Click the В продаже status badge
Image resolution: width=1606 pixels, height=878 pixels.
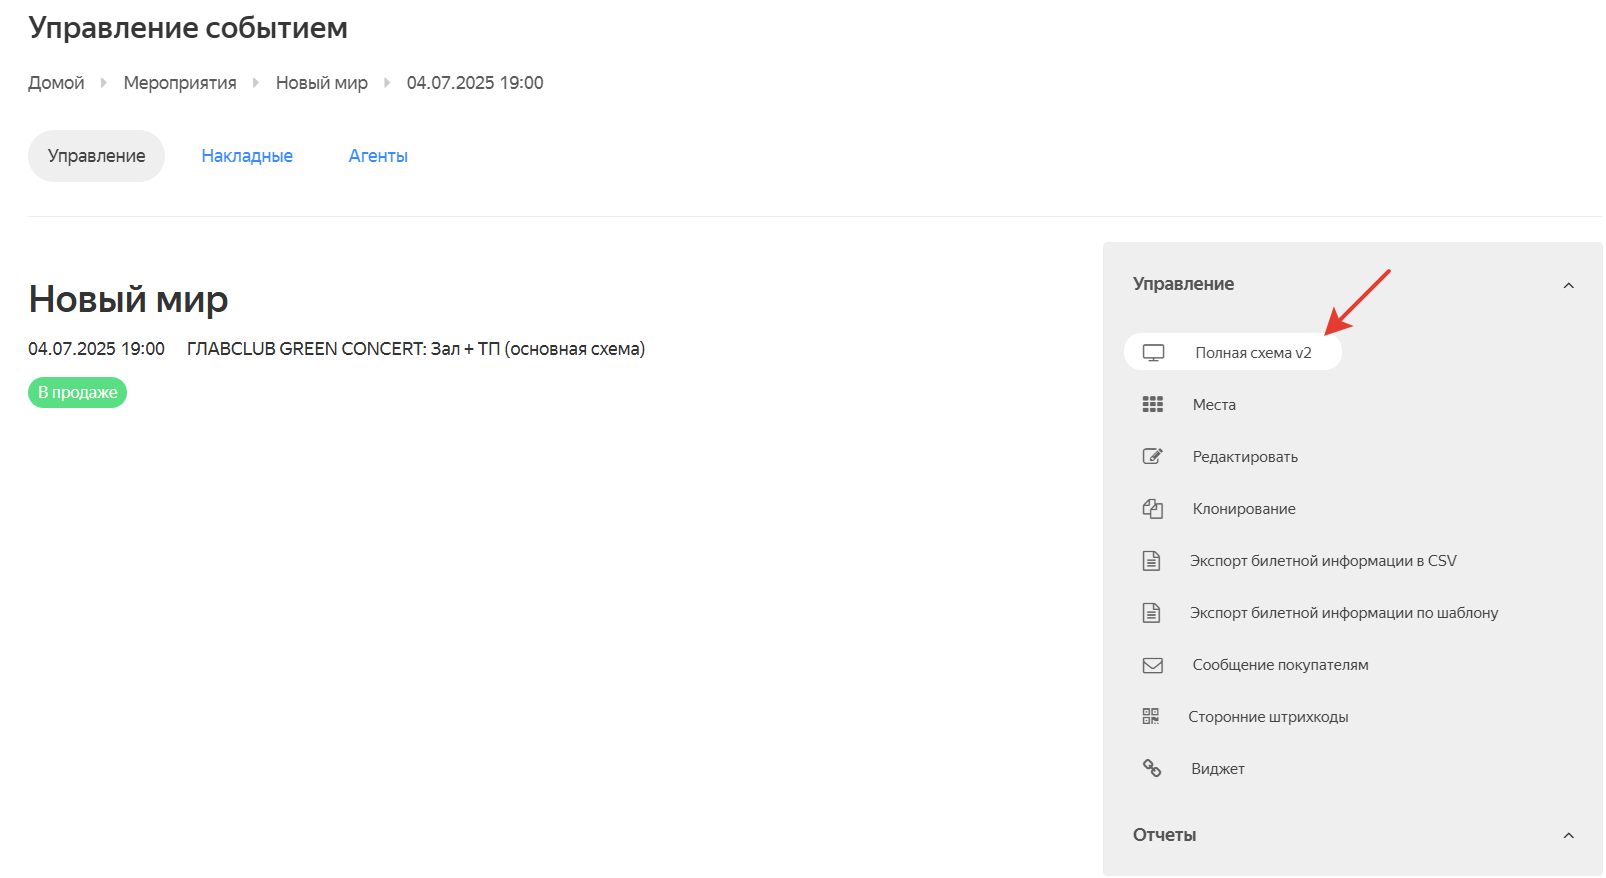click(x=77, y=393)
